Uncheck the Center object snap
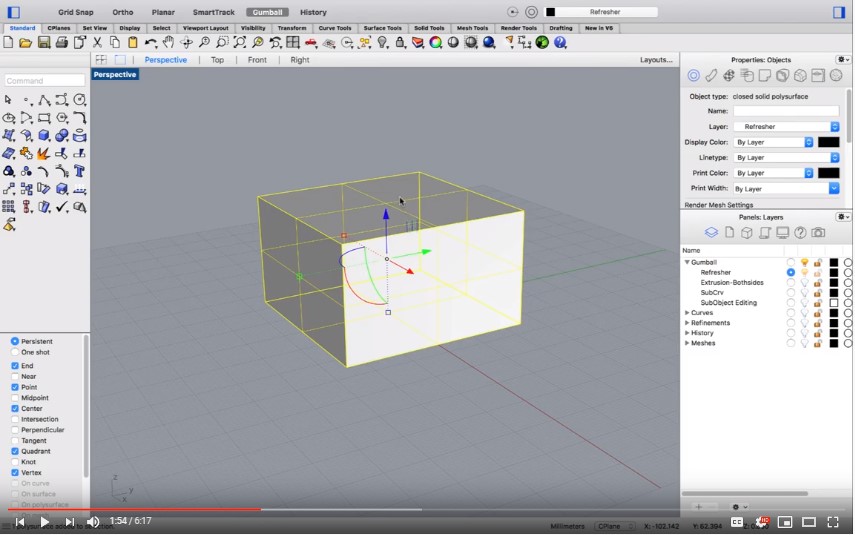The height and width of the screenshot is (535, 855). point(15,408)
